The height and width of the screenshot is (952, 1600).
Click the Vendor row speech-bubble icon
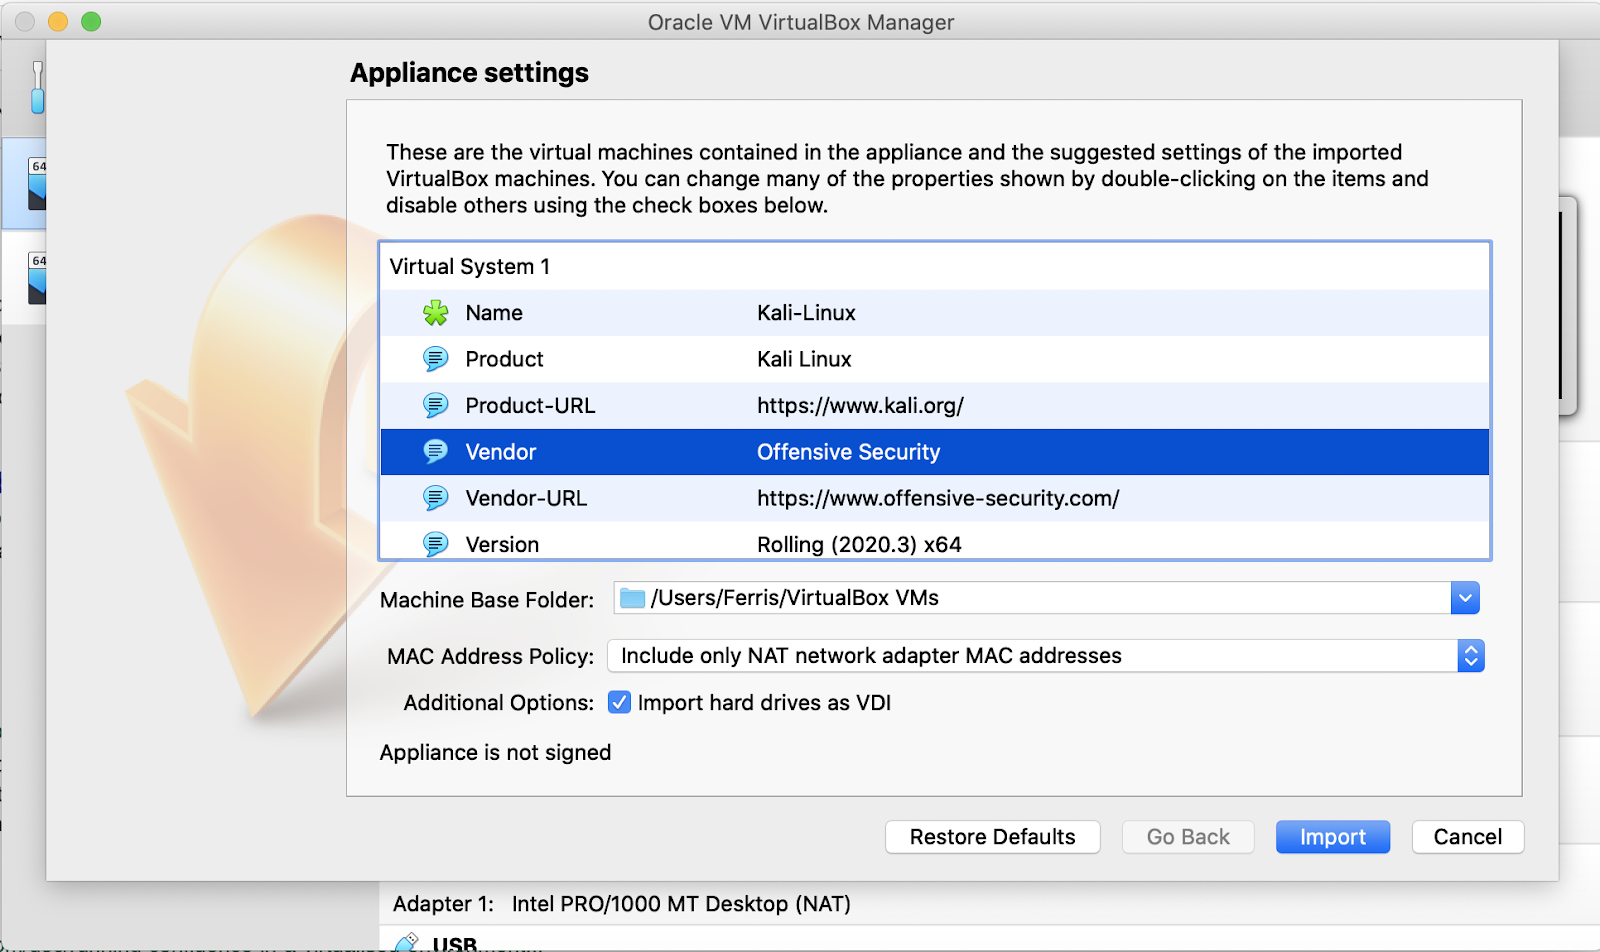435,452
